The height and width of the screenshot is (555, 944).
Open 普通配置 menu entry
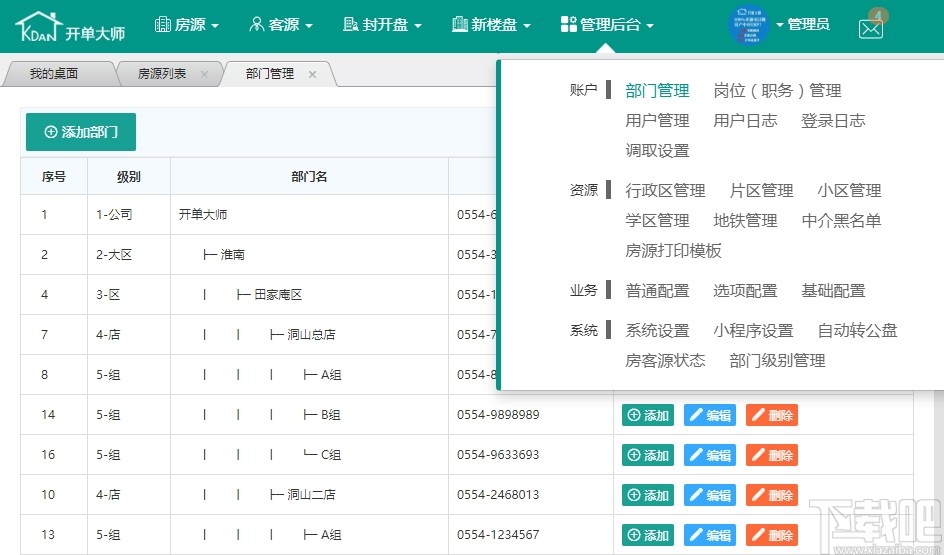[x=657, y=291]
